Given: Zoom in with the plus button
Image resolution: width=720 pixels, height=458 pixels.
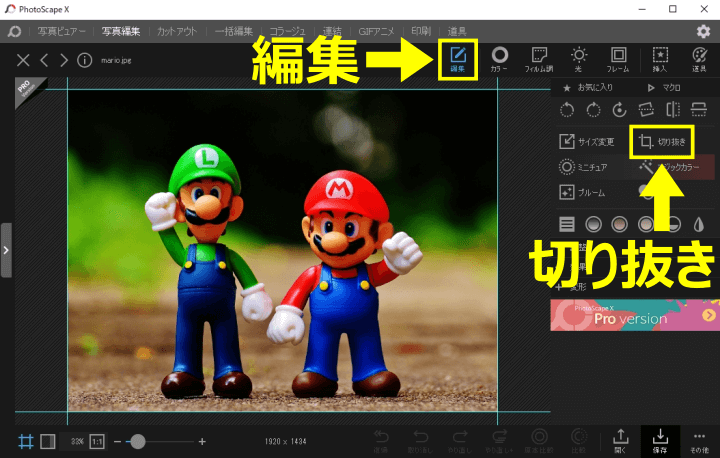Looking at the screenshot, I should 202,441.
